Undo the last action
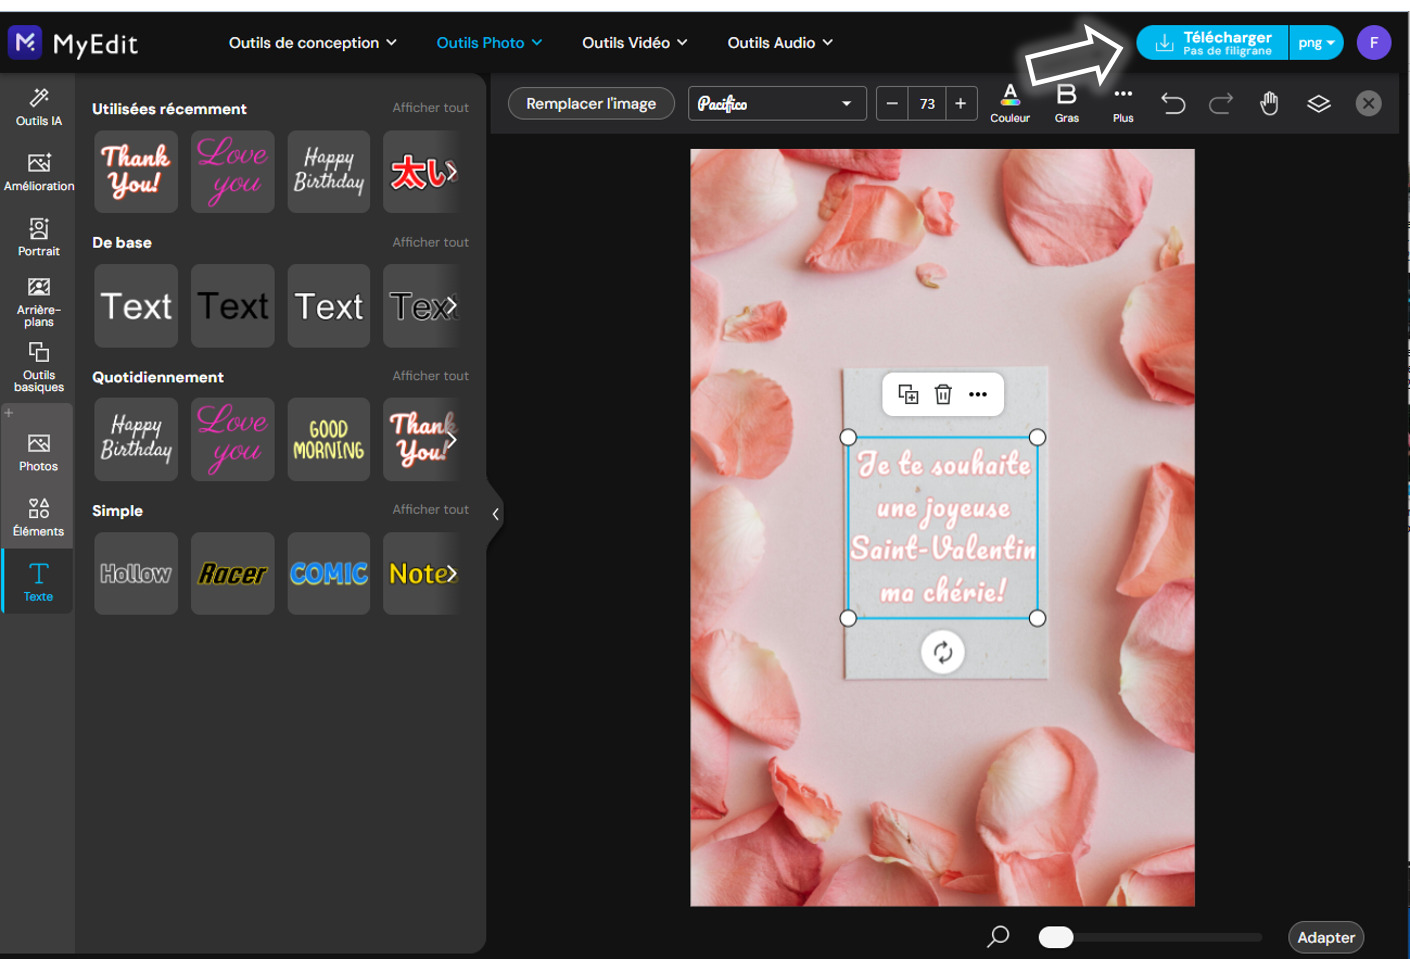This screenshot has height=959, width=1410. pos(1173,103)
